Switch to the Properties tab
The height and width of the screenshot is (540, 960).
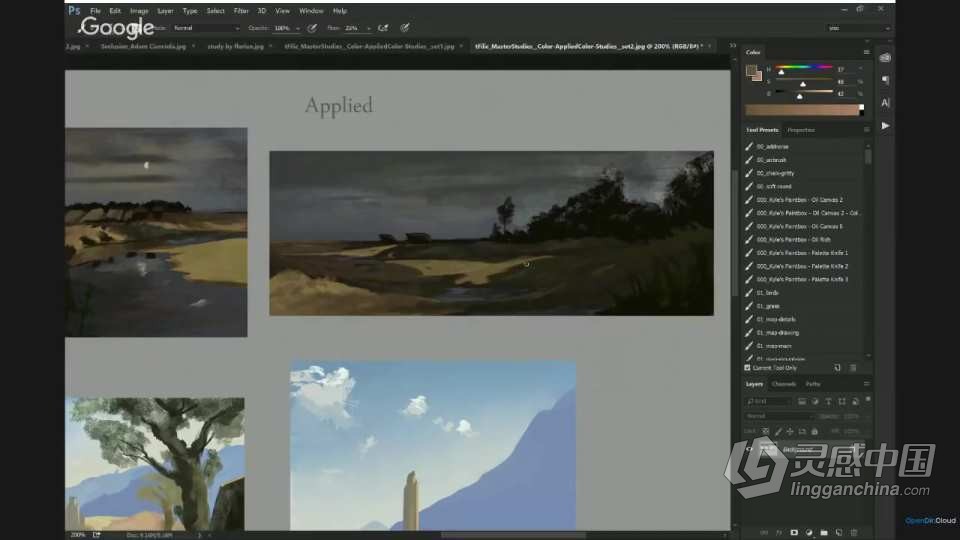(801, 130)
